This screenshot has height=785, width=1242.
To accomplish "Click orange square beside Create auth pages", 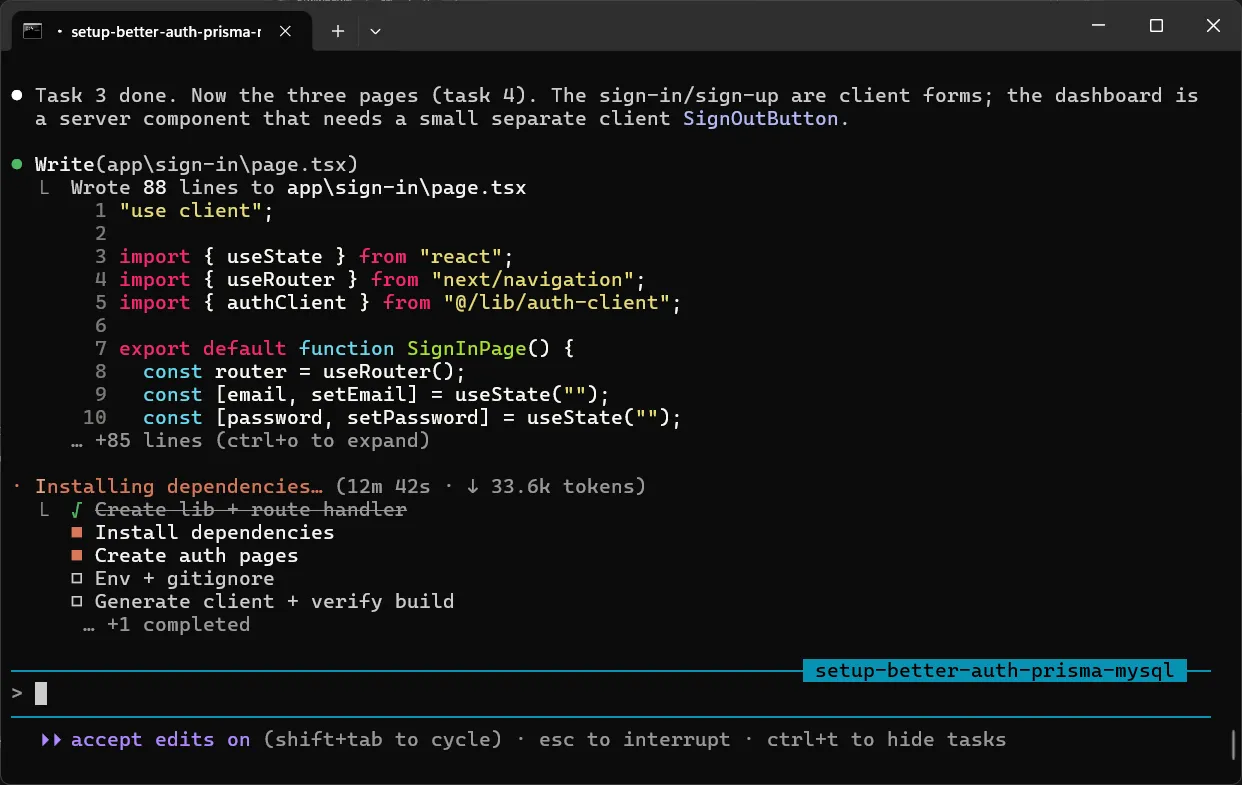I will pos(77,556).
